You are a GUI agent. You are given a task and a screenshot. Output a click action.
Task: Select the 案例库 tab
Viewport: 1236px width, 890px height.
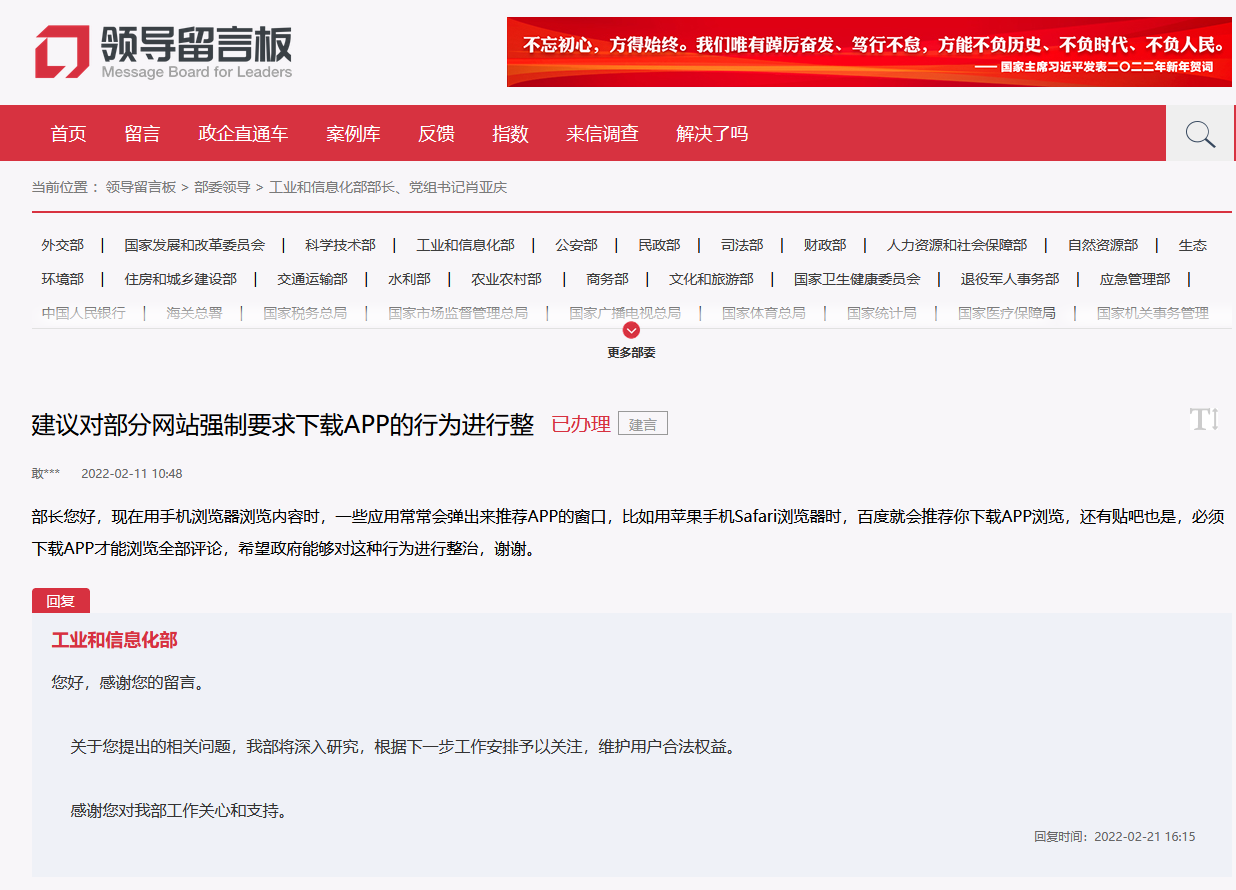(x=353, y=133)
